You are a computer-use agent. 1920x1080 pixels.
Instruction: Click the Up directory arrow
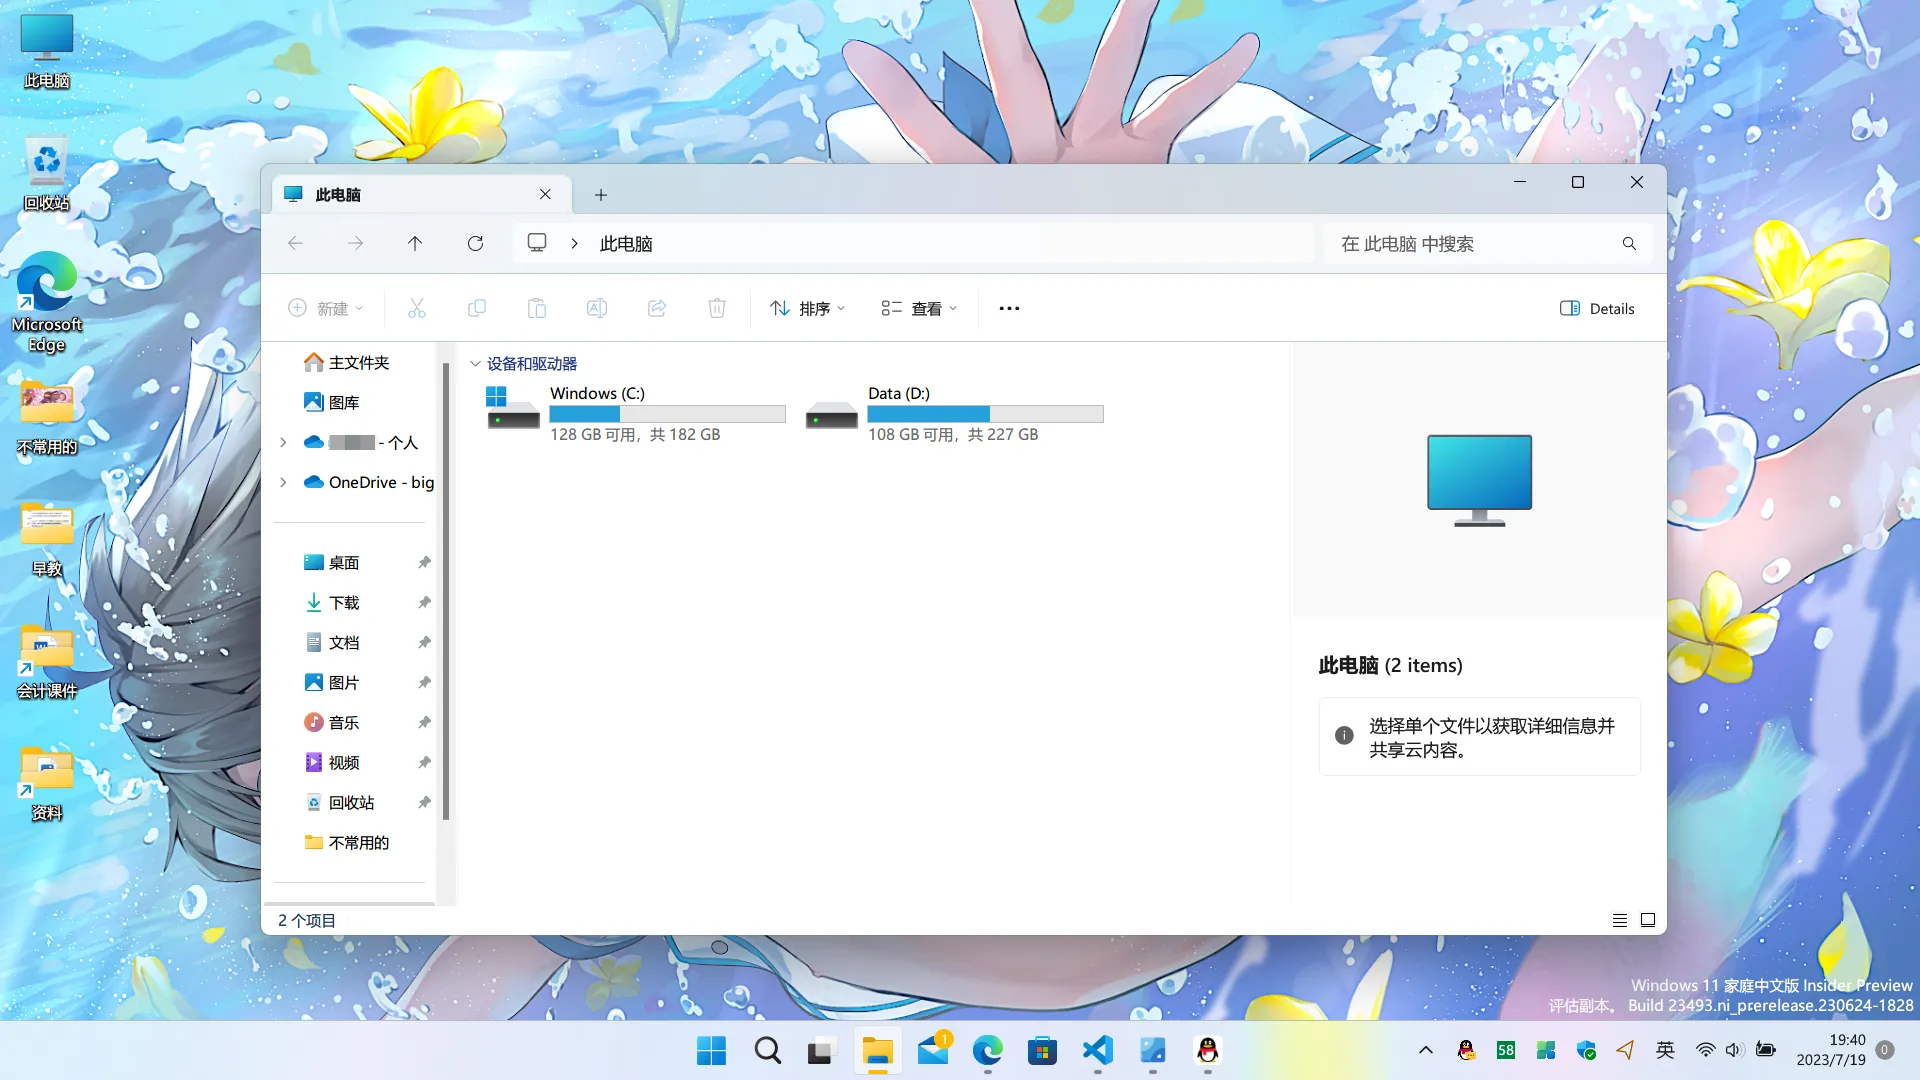[415, 243]
